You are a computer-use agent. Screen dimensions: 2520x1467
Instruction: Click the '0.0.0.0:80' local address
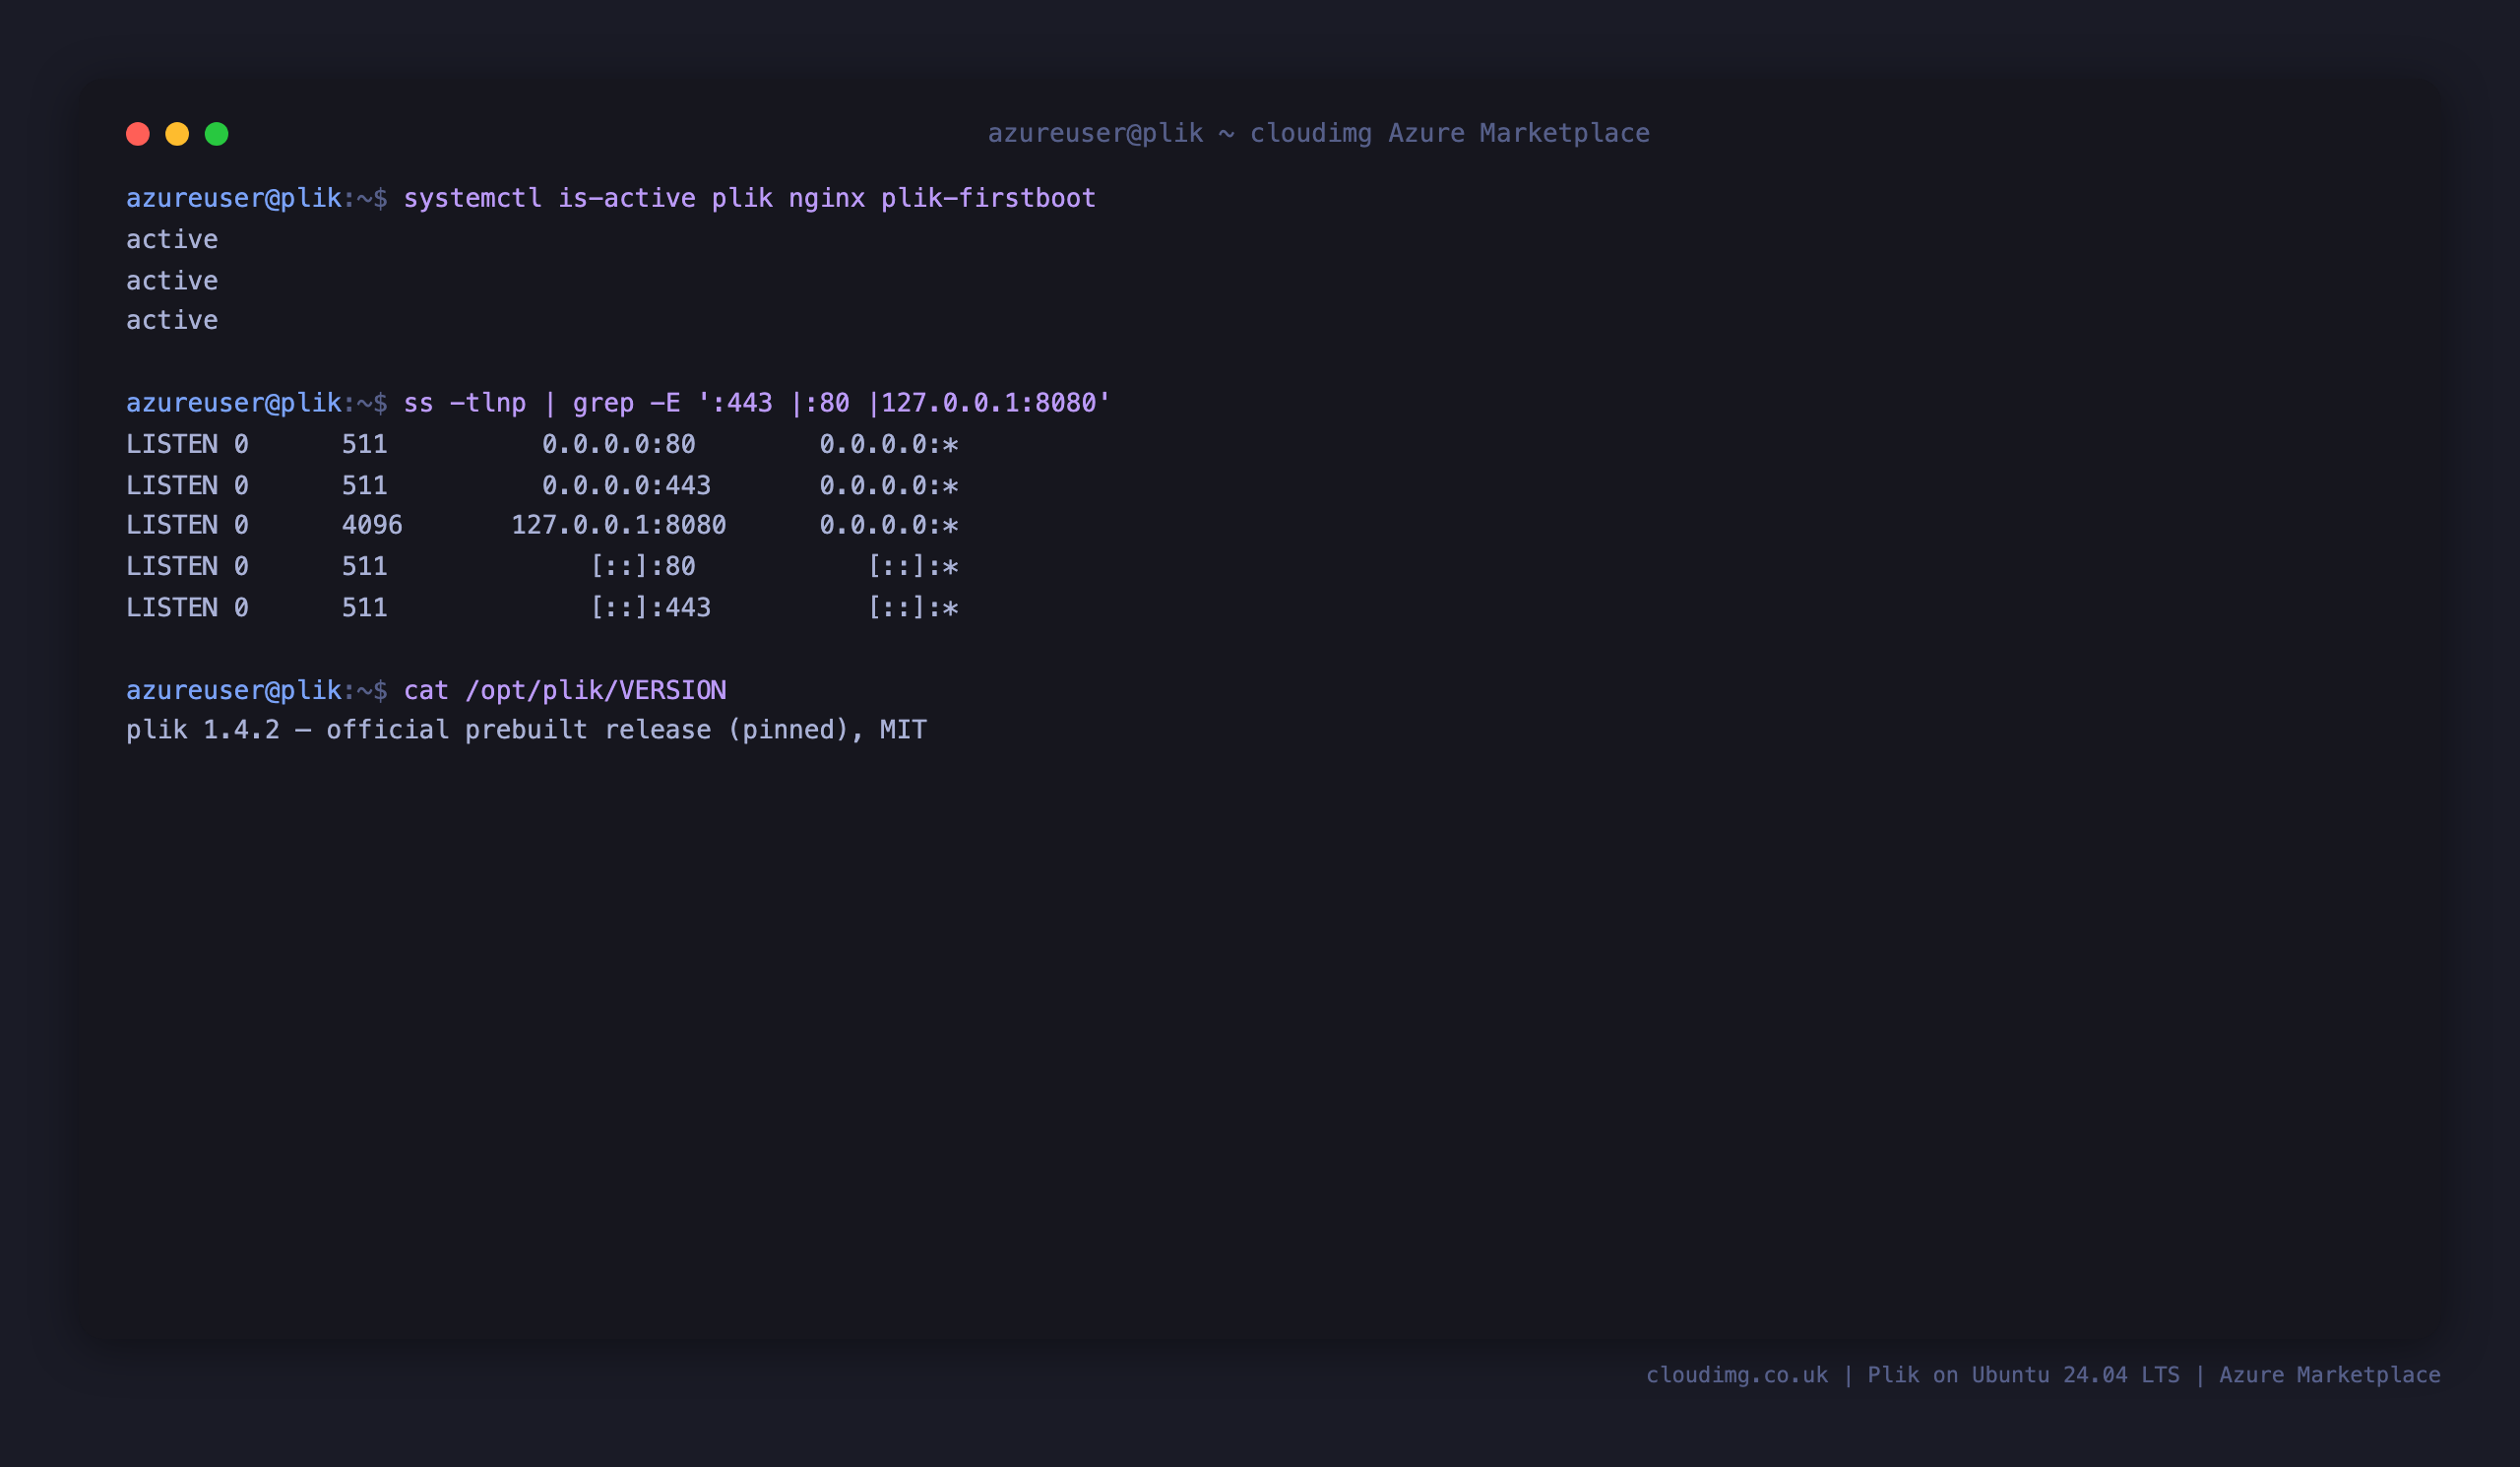(619, 444)
